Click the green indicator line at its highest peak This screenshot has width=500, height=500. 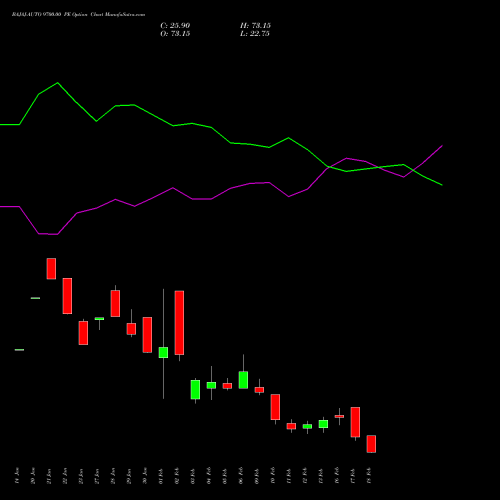58,83
